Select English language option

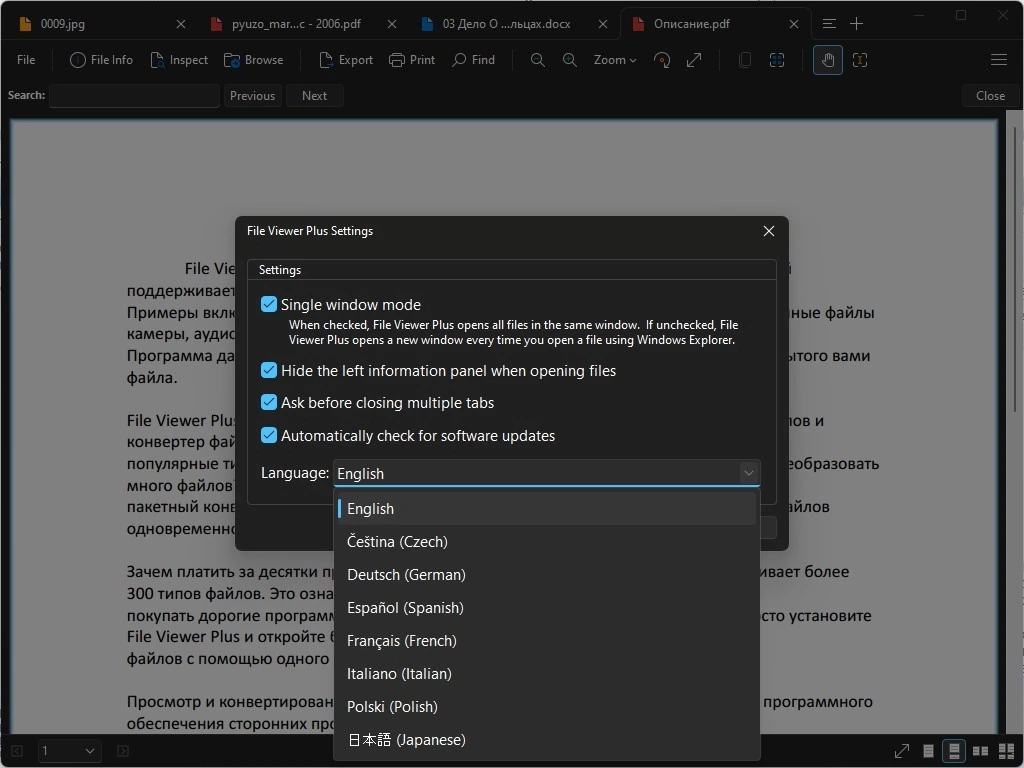coord(547,509)
